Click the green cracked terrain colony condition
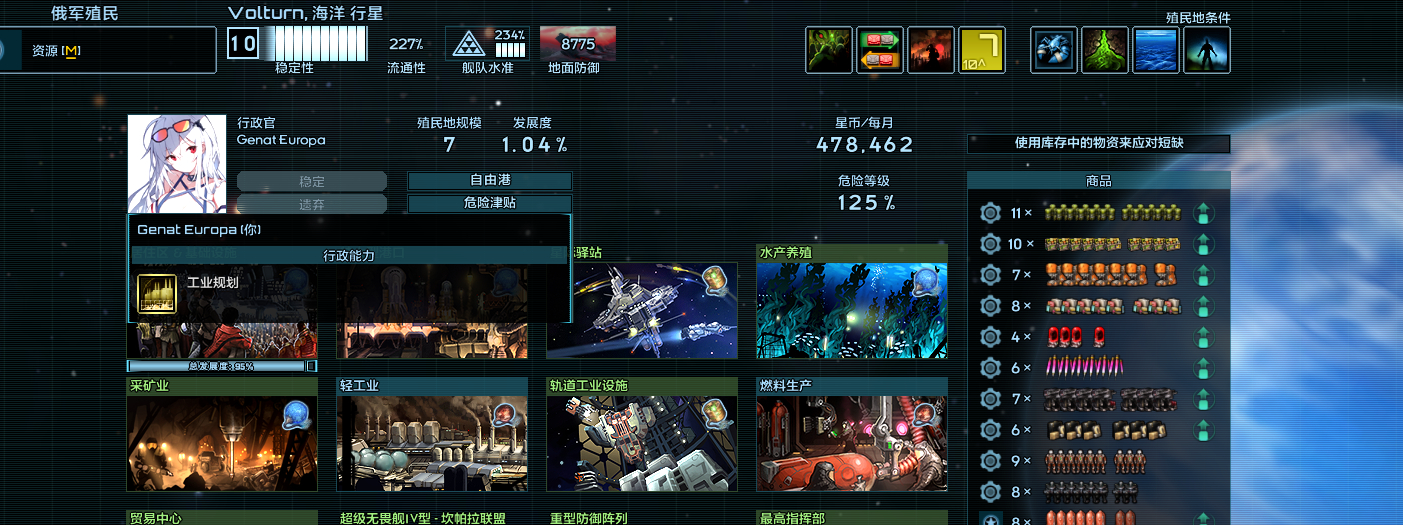Screen dimensions: 1403x525 click(1105, 50)
